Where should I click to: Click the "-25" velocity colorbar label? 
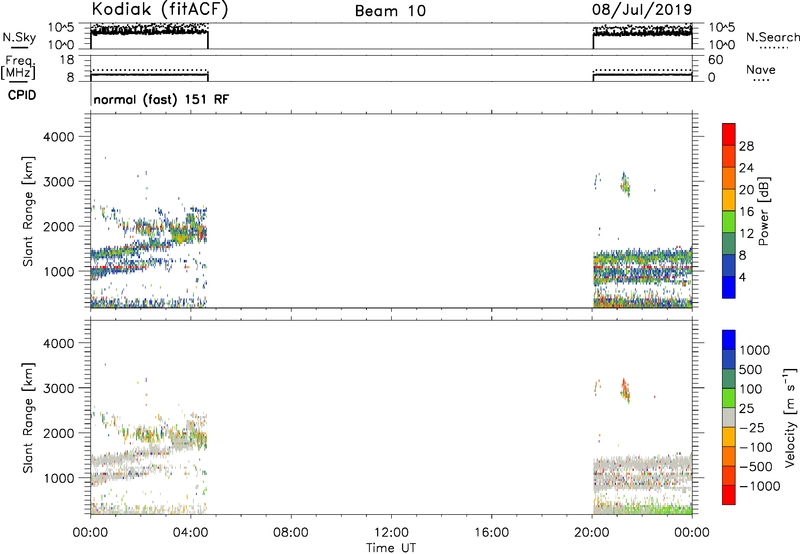coord(752,428)
